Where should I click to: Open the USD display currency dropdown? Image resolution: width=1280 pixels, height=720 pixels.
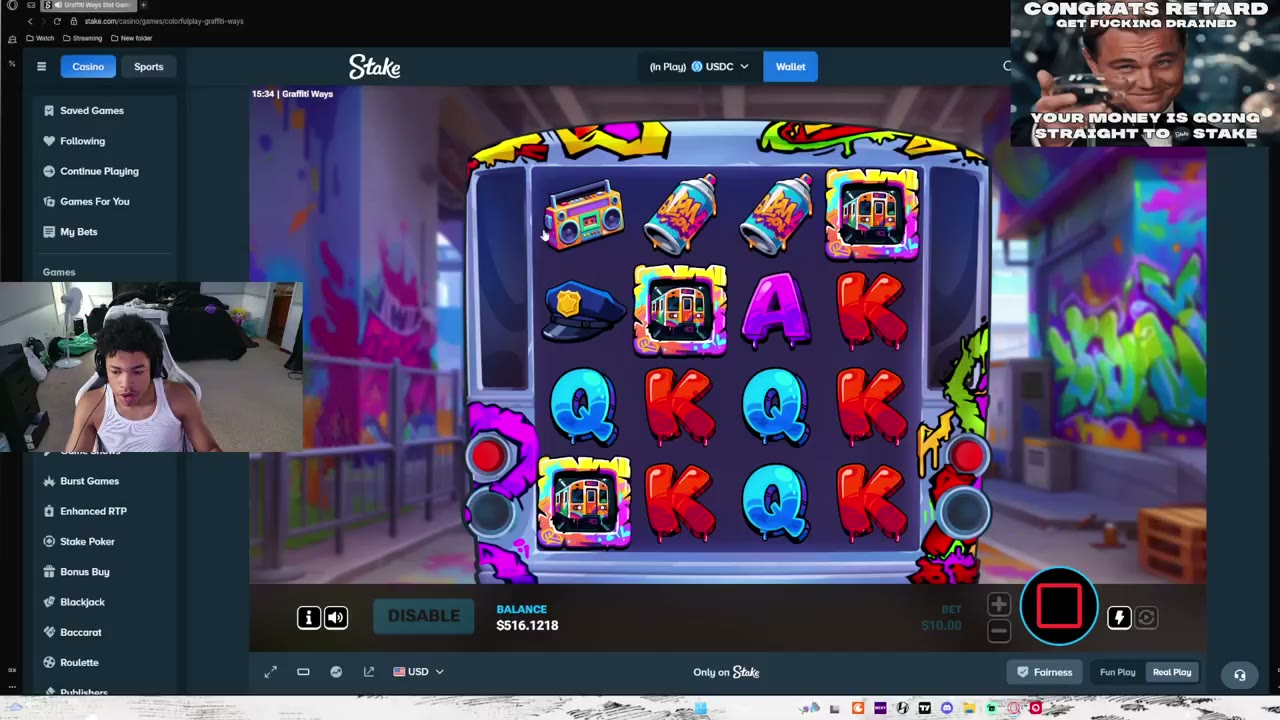pos(418,672)
